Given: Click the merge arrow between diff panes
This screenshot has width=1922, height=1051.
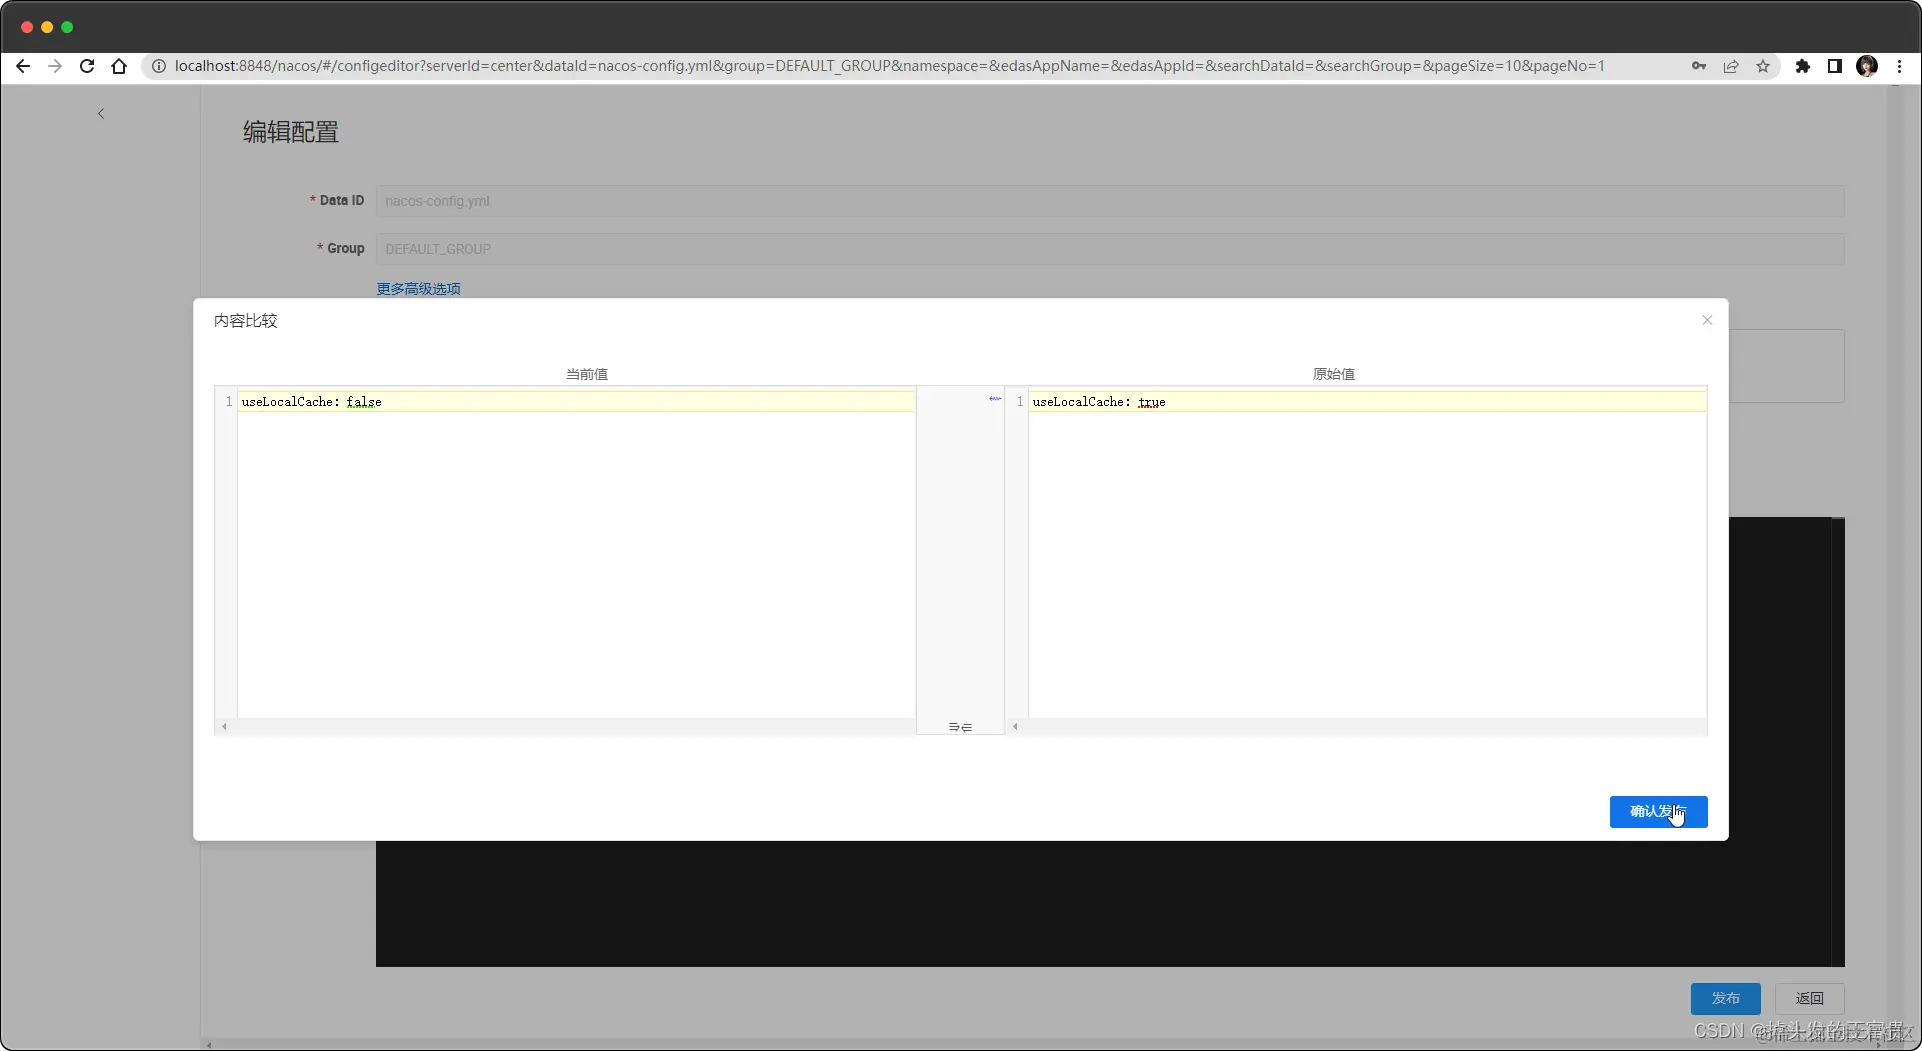Looking at the screenshot, I should 995,399.
